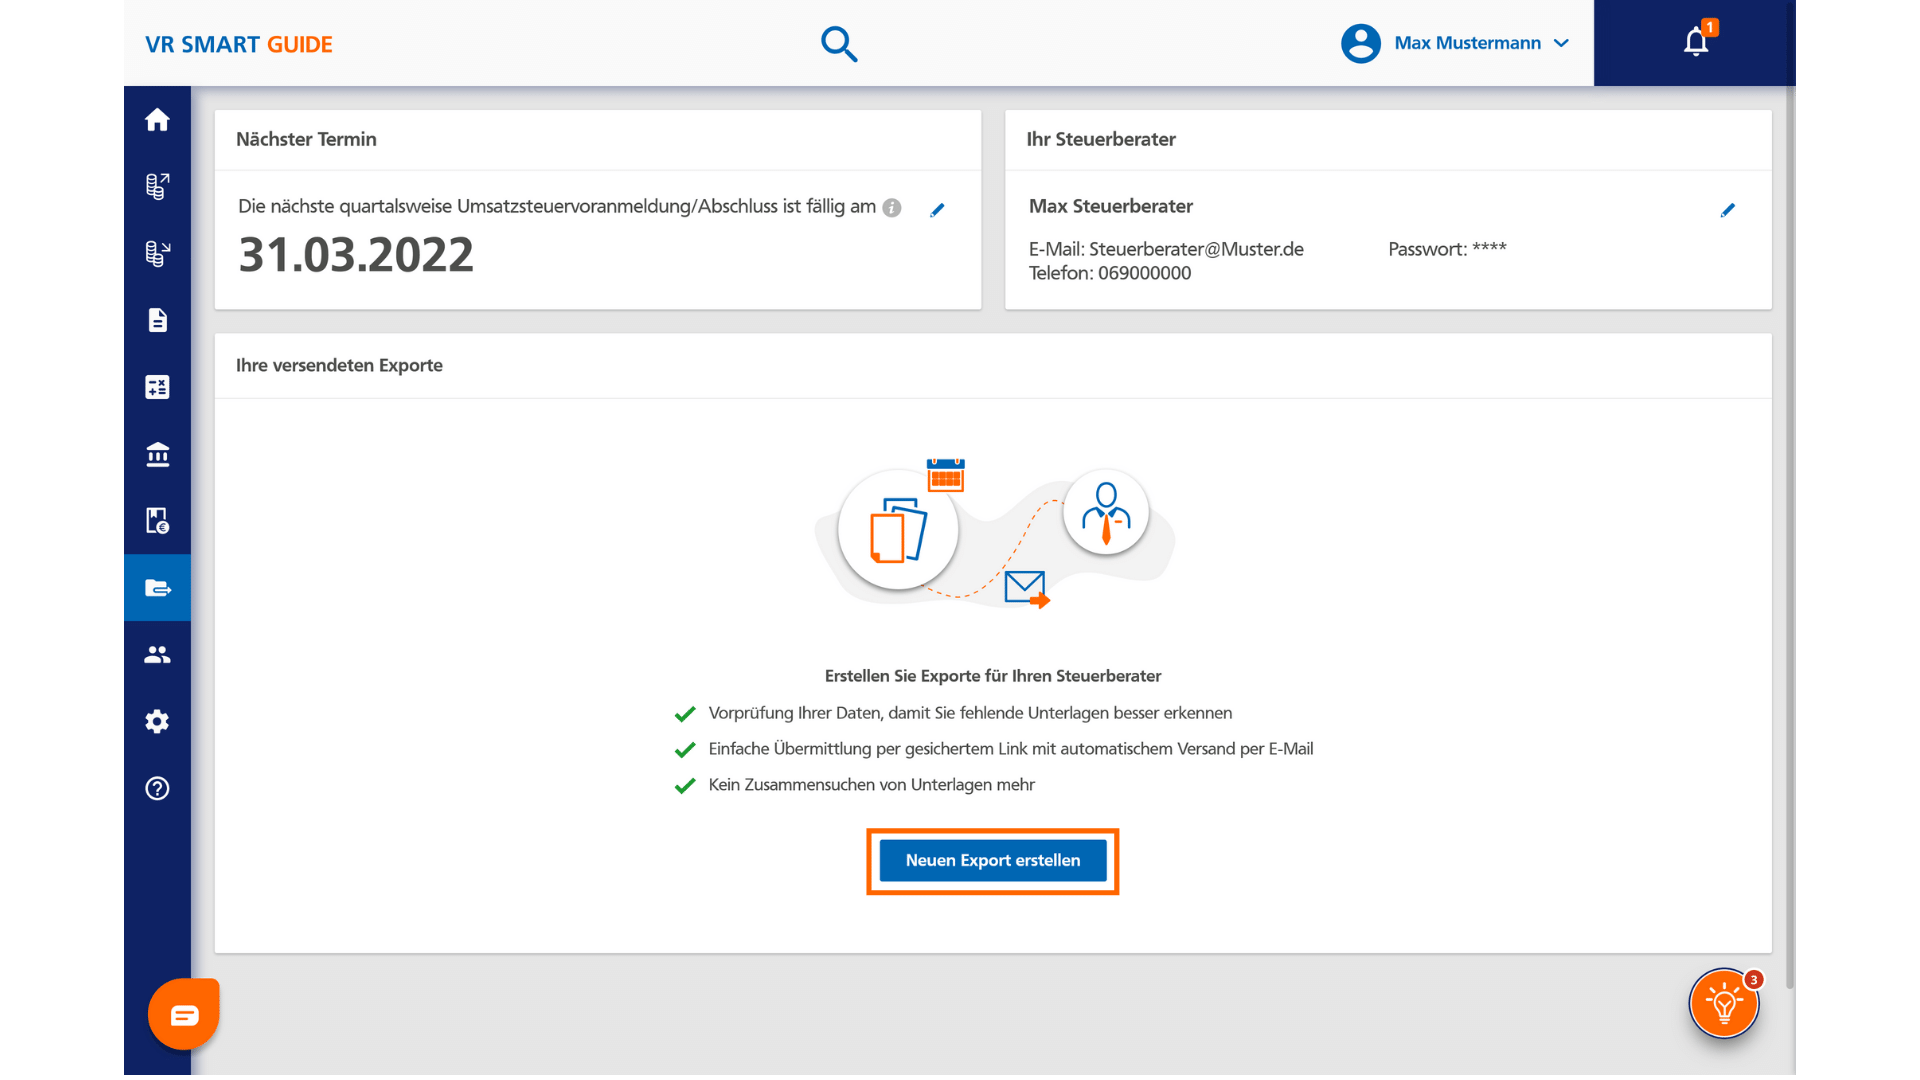Viewport: 1920px width, 1080px height.
Task: Open the orange lightbulb tips button
Action: [1724, 1003]
